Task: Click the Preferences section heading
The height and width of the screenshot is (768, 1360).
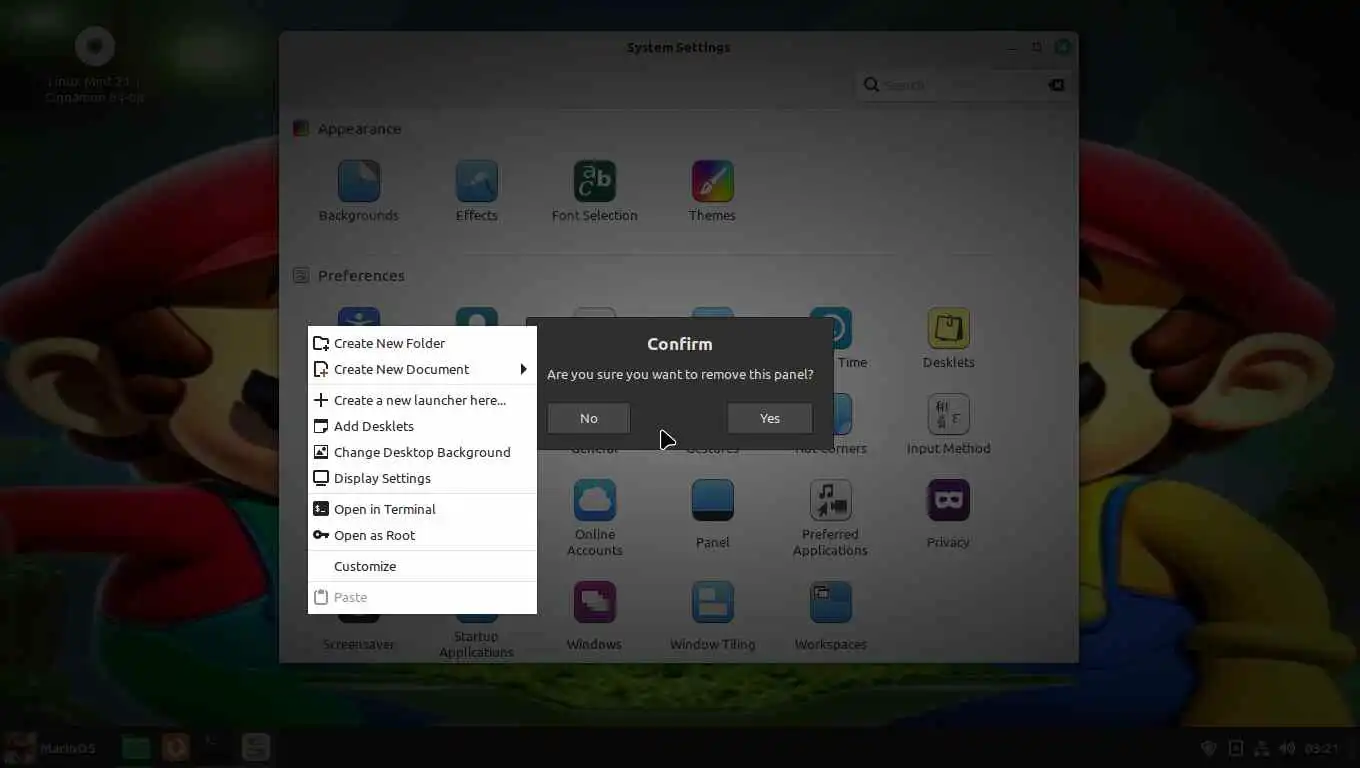Action: (x=361, y=276)
